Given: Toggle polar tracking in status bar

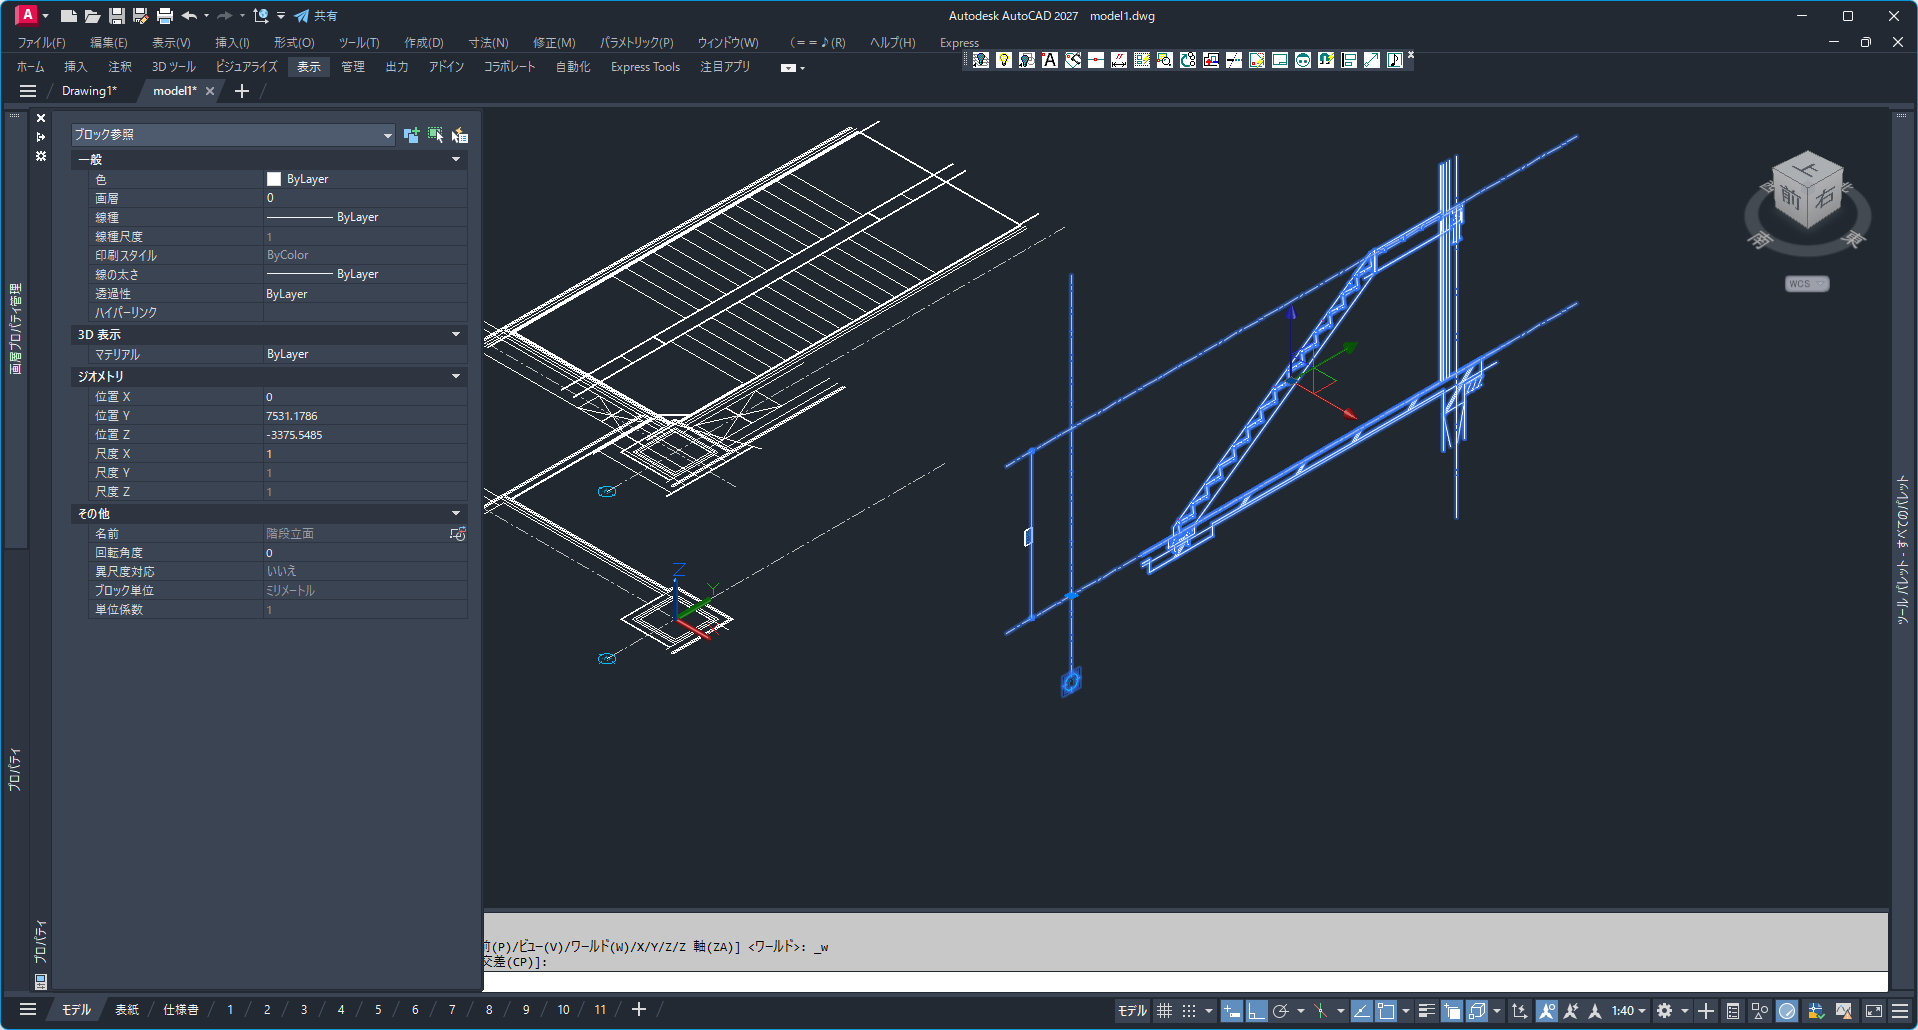Looking at the screenshot, I should coord(1280,1011).
